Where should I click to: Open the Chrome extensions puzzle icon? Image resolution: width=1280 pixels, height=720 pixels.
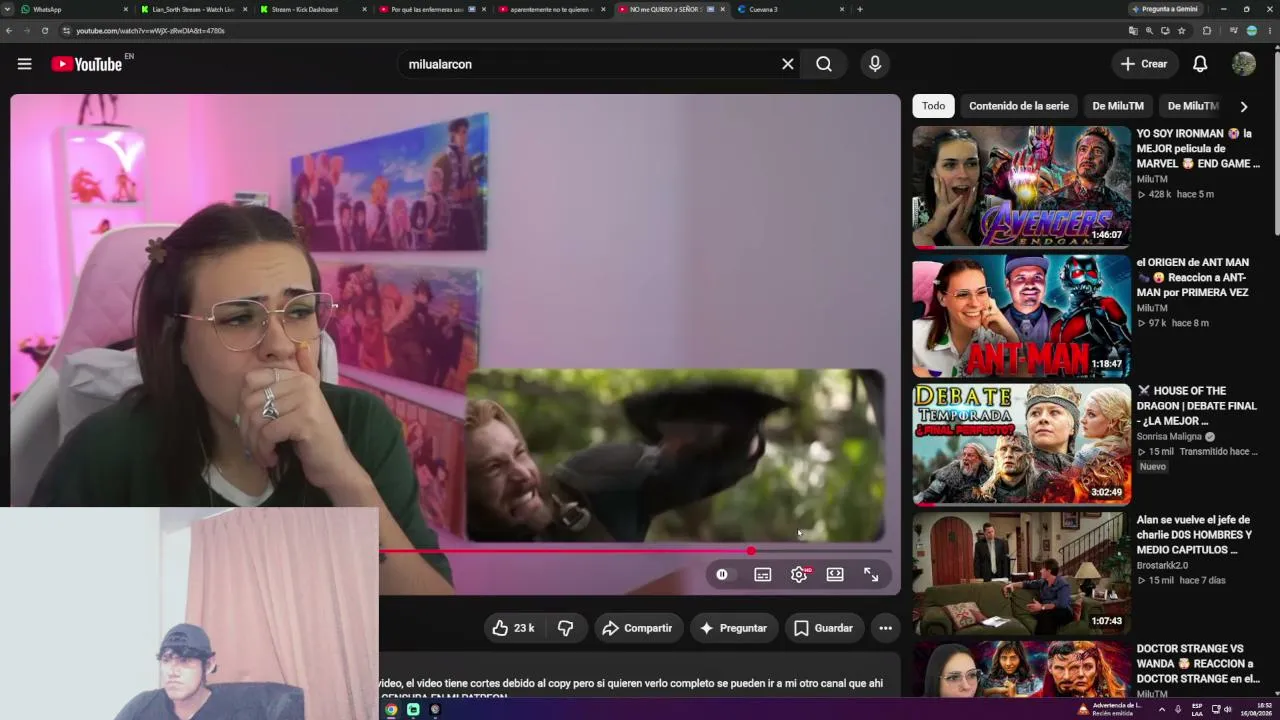tap(1207, 31)
